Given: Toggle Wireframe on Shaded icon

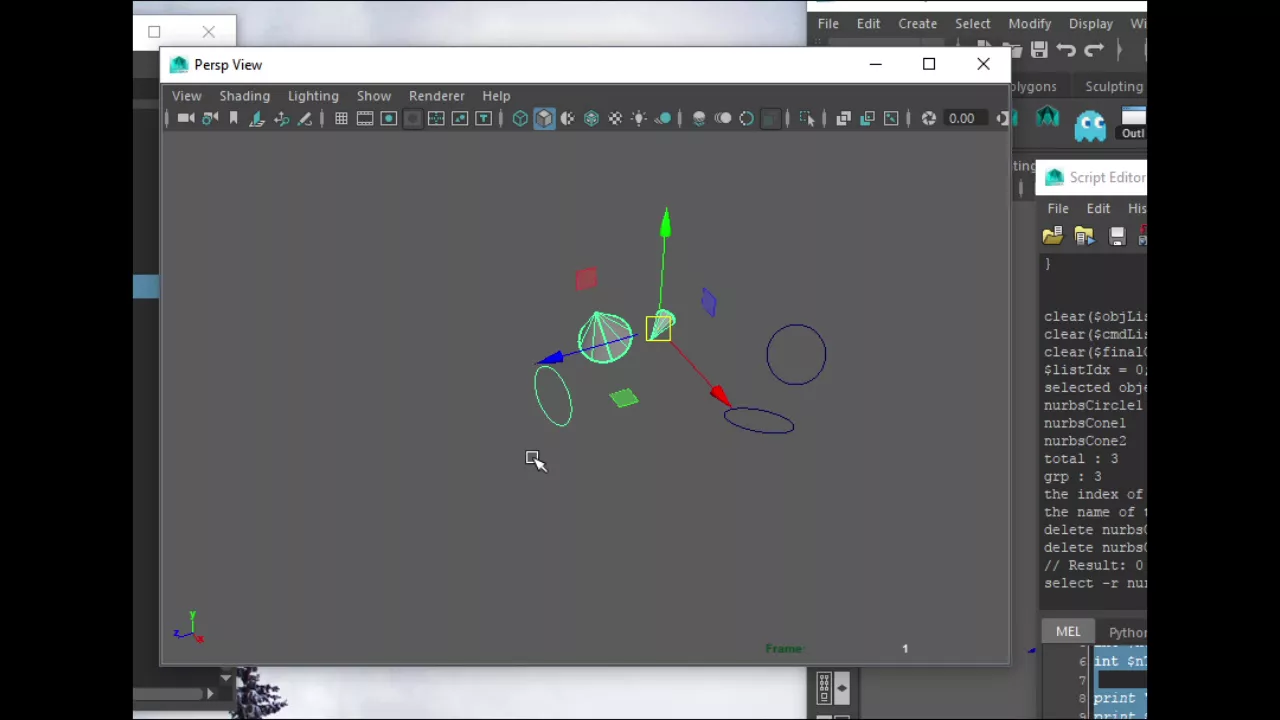Looking at the screenshot, I should coord(592,119).
